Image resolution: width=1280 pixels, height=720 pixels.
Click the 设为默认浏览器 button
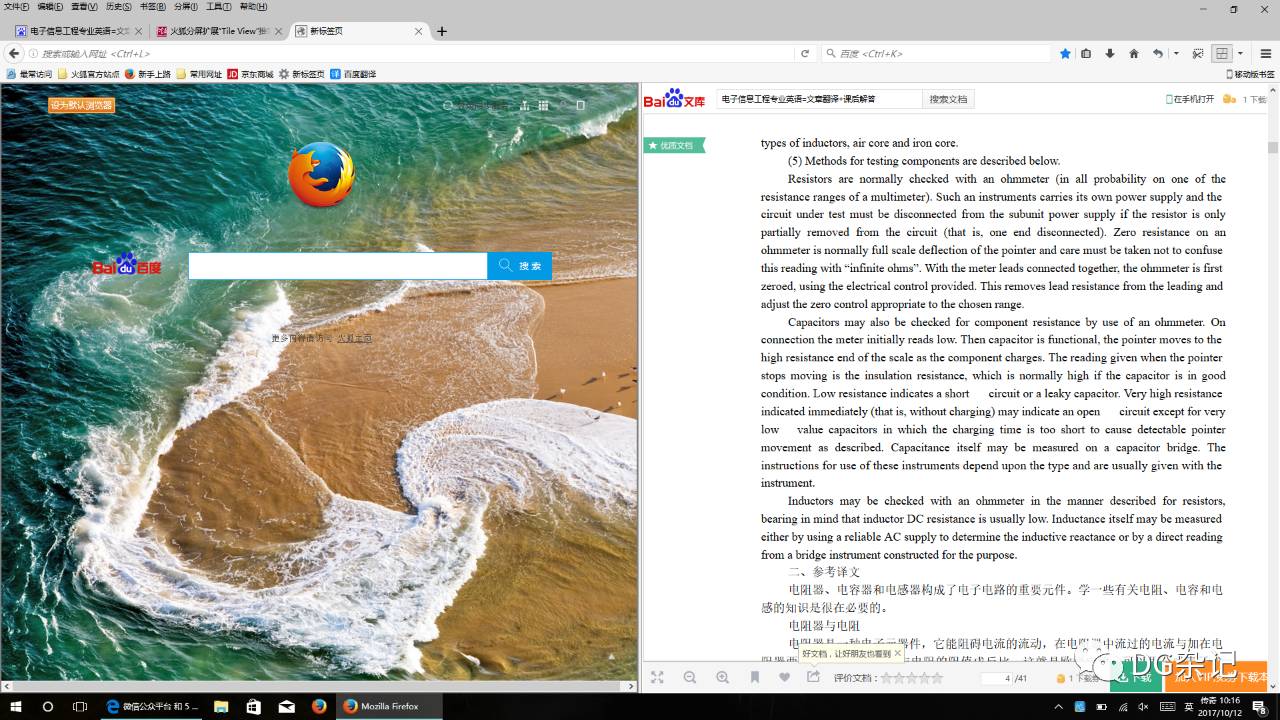pos(81,105)
